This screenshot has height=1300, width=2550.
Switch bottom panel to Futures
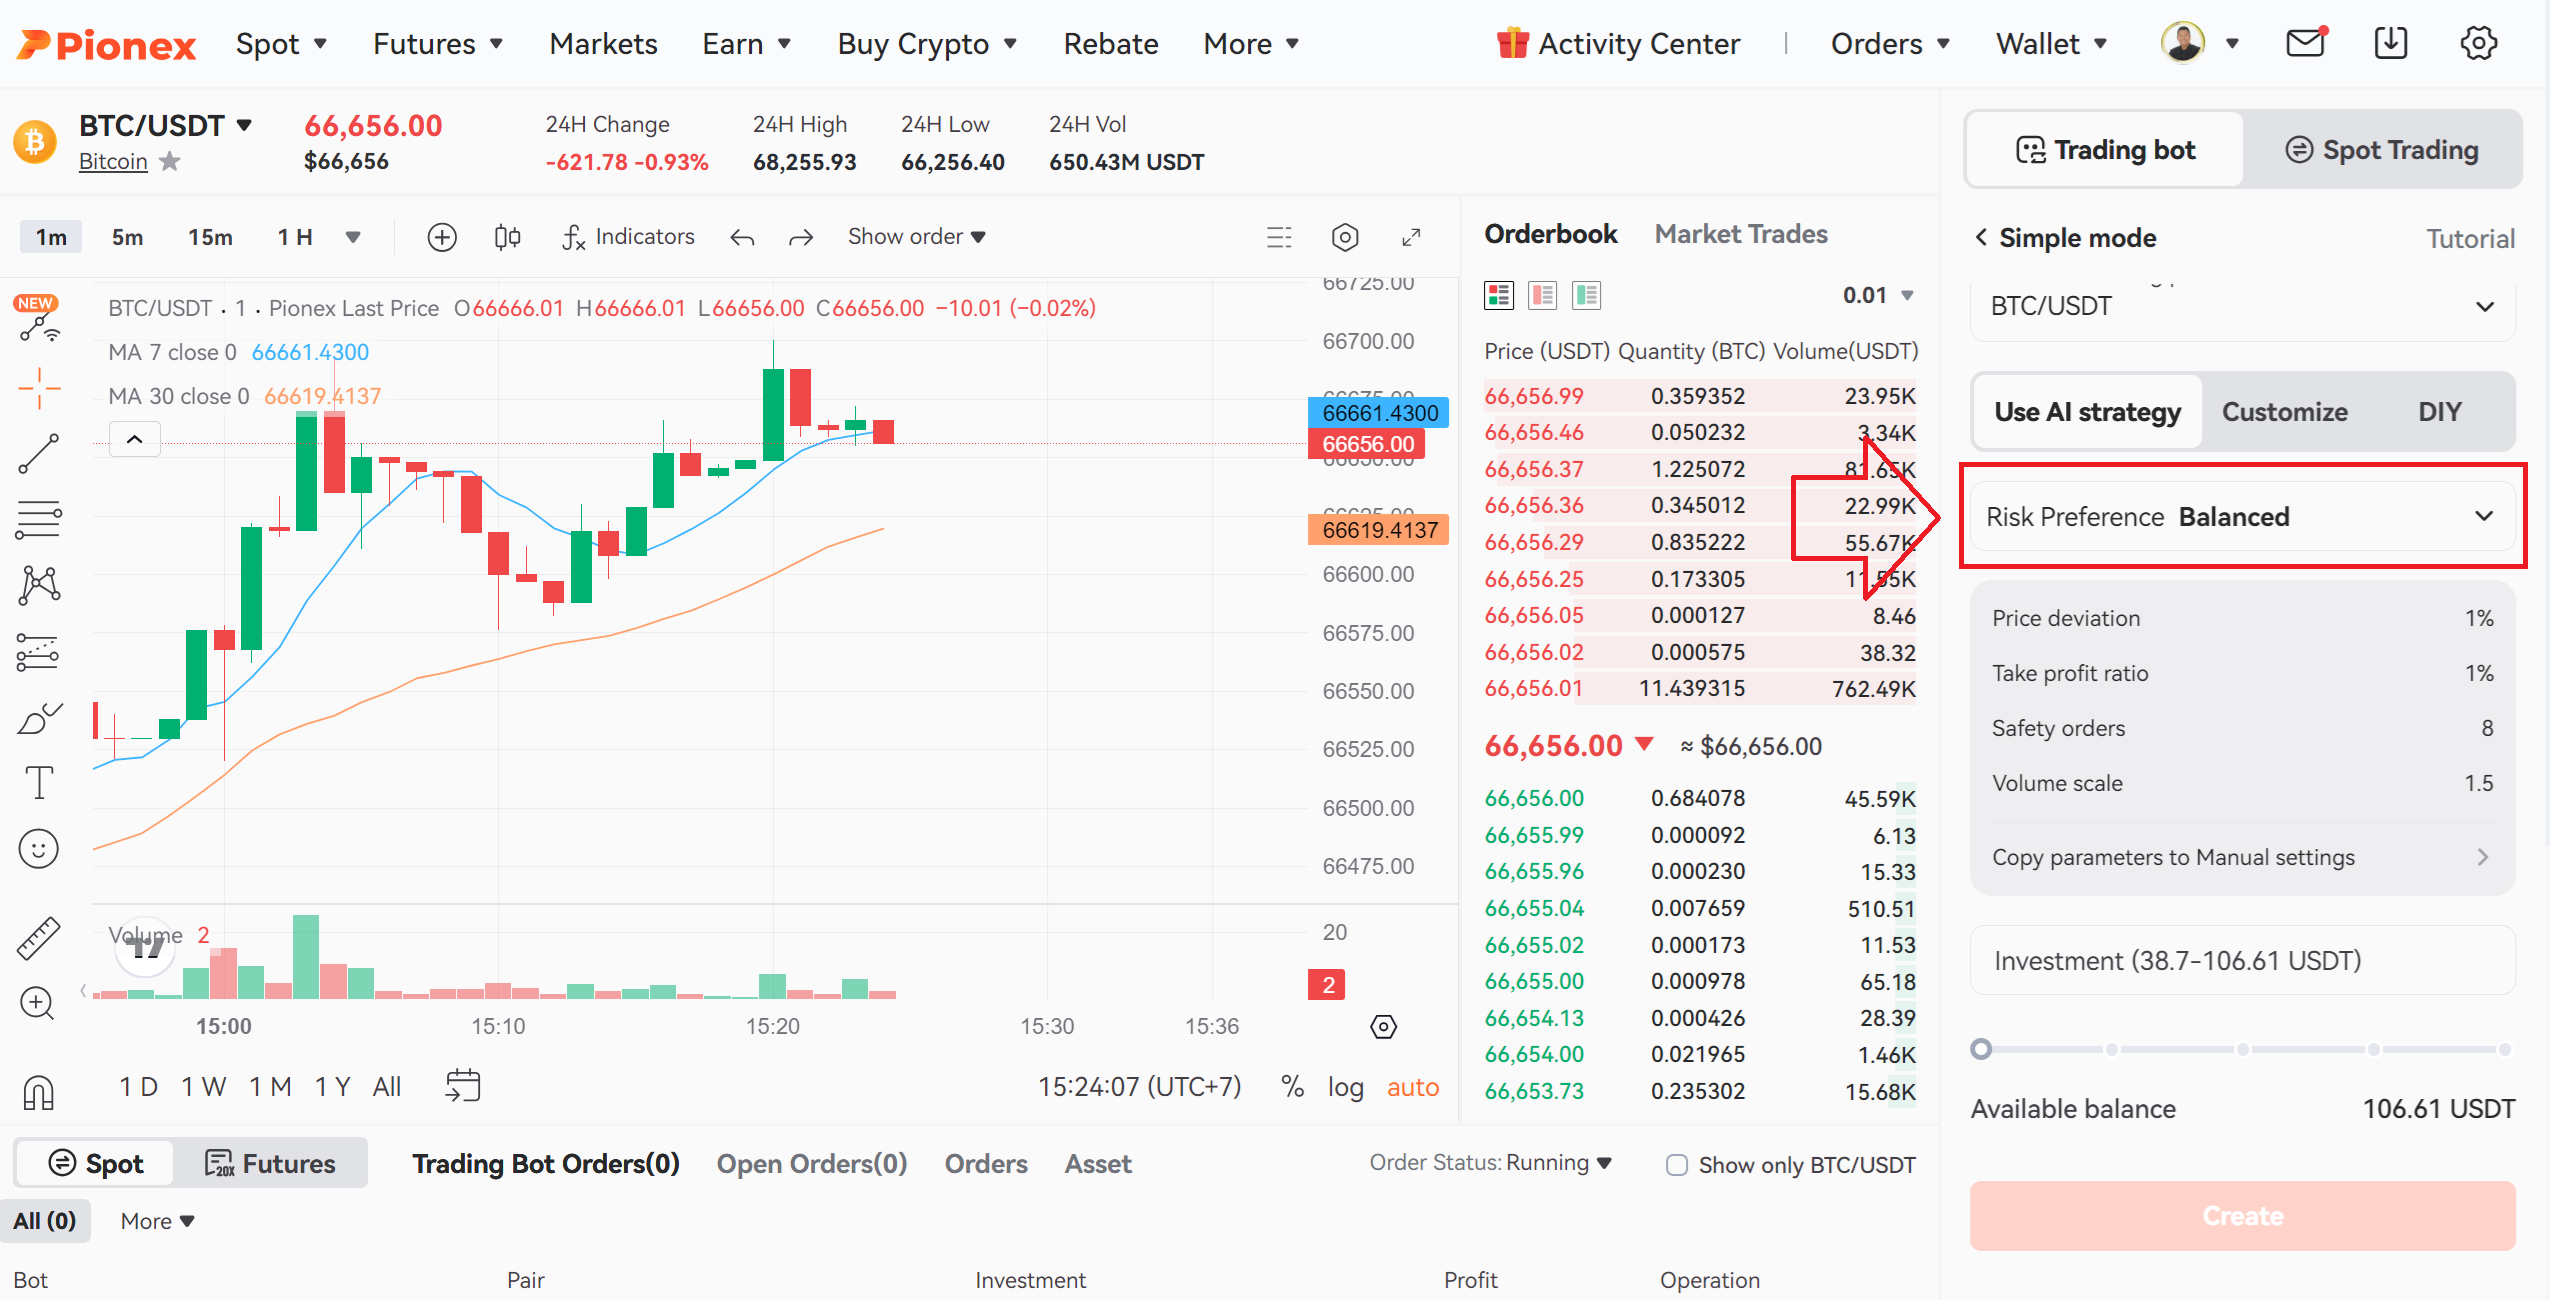coord(270,1164)
